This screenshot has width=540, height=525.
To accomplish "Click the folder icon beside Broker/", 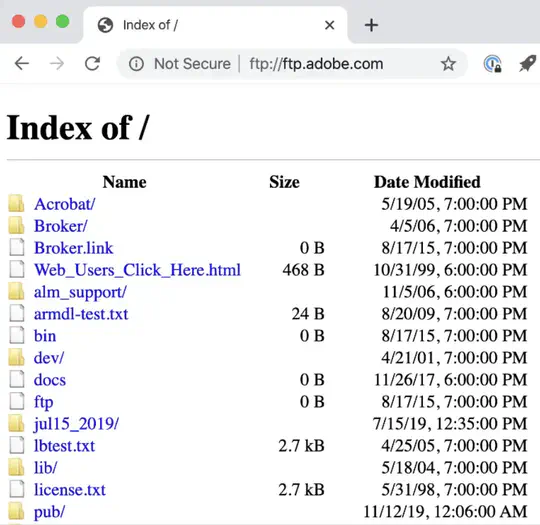I will click(16, 225).
